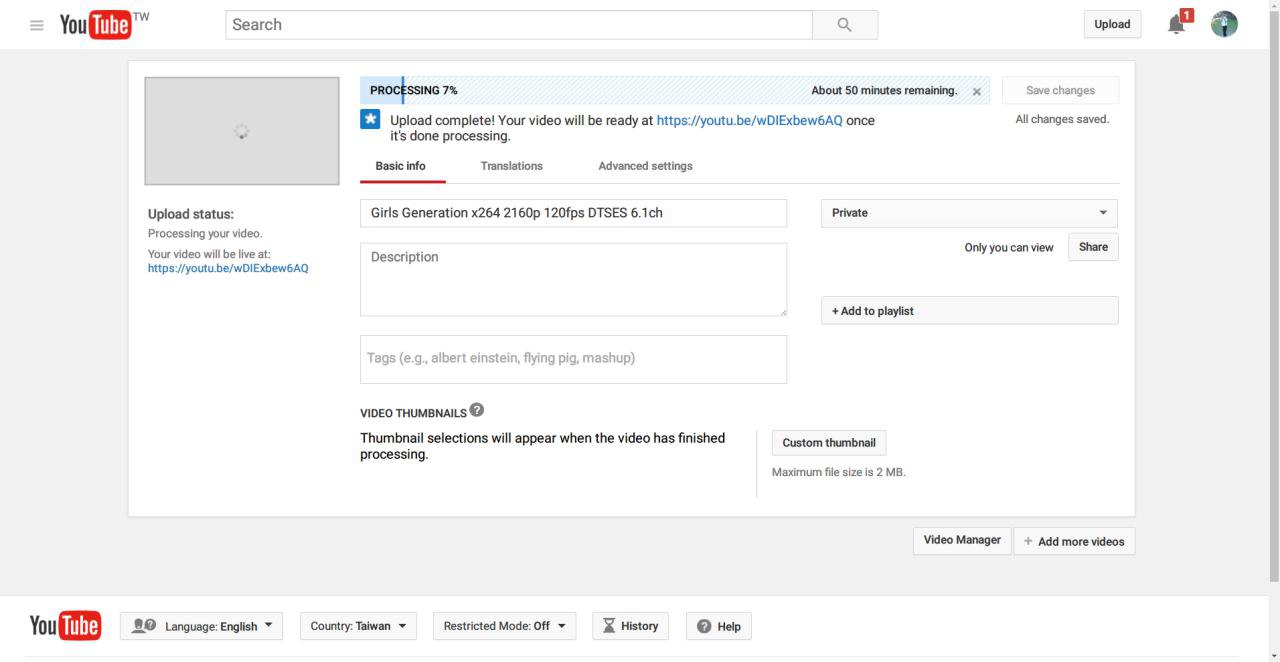Switch to the Translations tab
Screen dimensions: 1280x662
(511, 166)
